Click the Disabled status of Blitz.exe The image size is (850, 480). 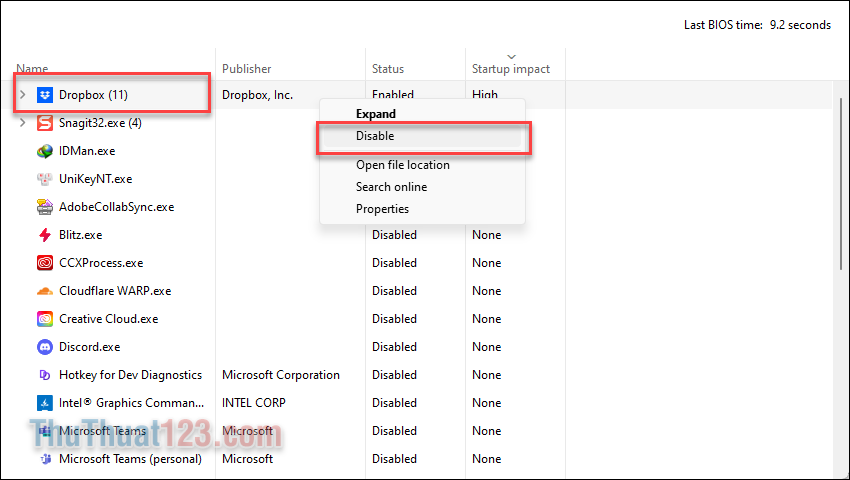[394, 235]
